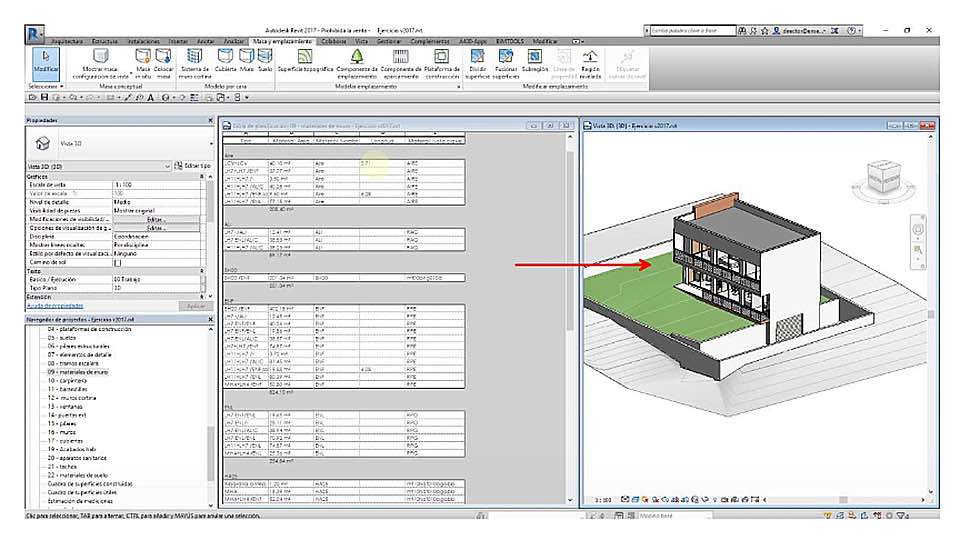Click the project browser vertical scrollbar

click(x=211, y=453)
